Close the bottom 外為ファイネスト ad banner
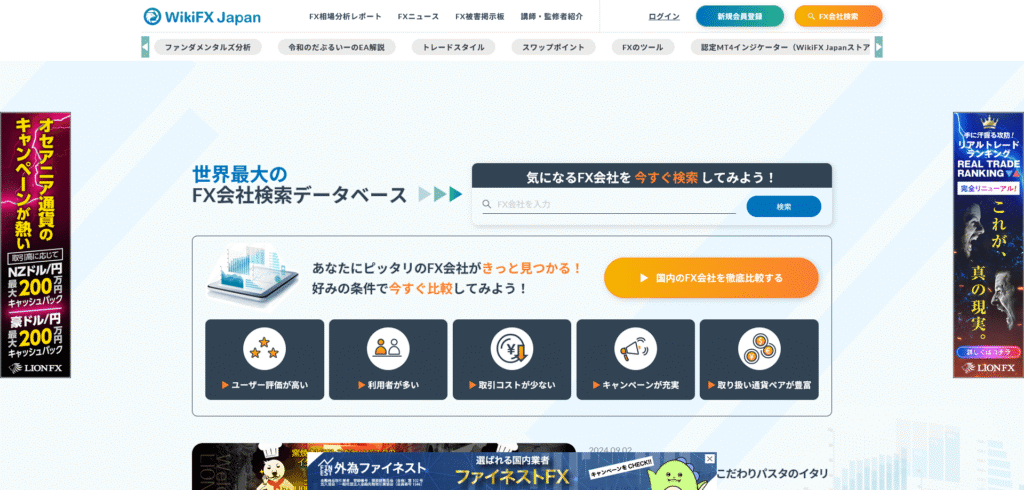Screen dimensions: 1024x490 tap(710, 459)
